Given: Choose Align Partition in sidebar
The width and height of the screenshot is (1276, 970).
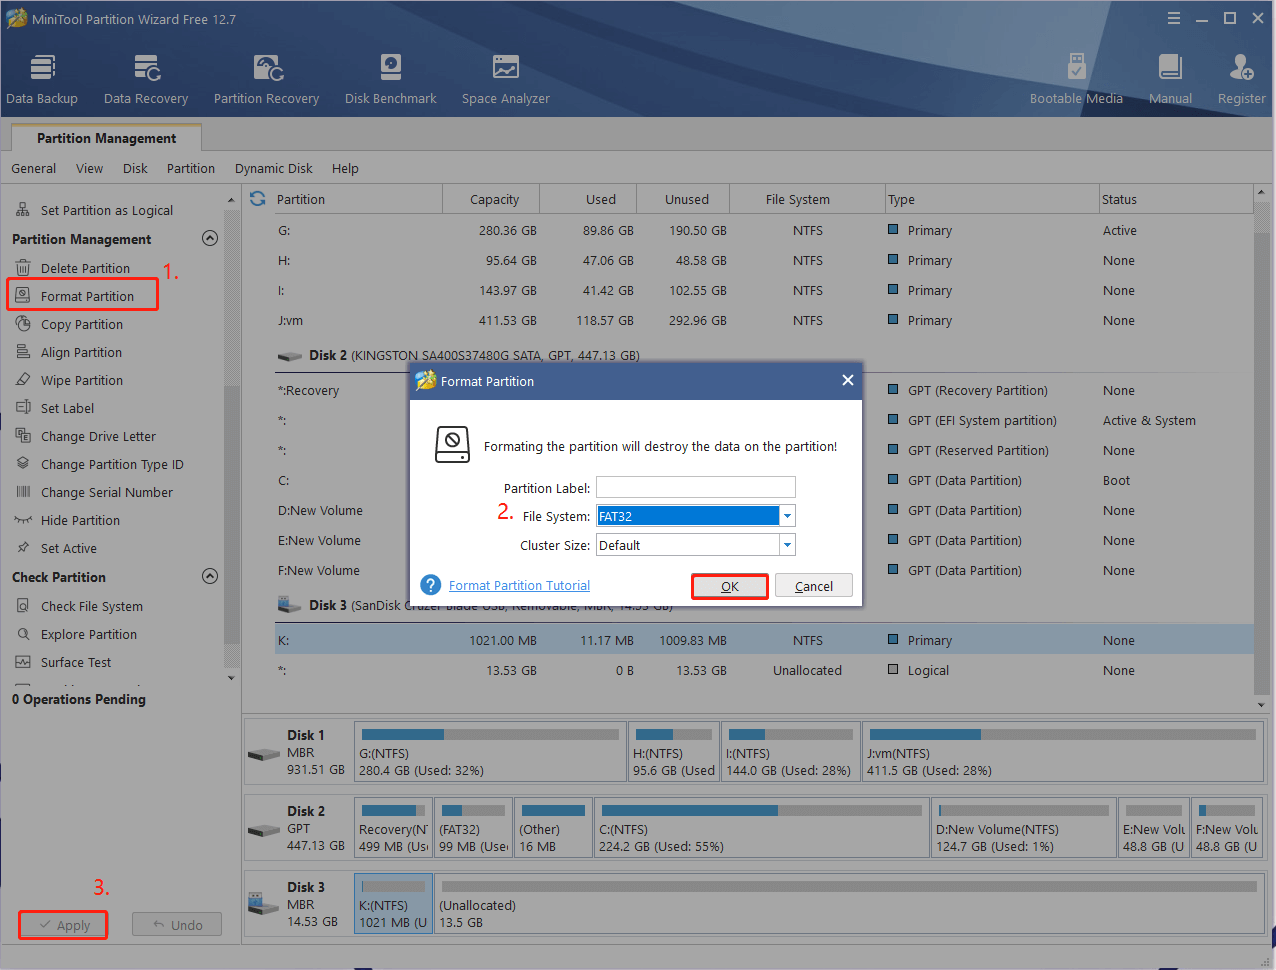Looking at the screenshot, I should pyautogui.click(x=81, y=352).
